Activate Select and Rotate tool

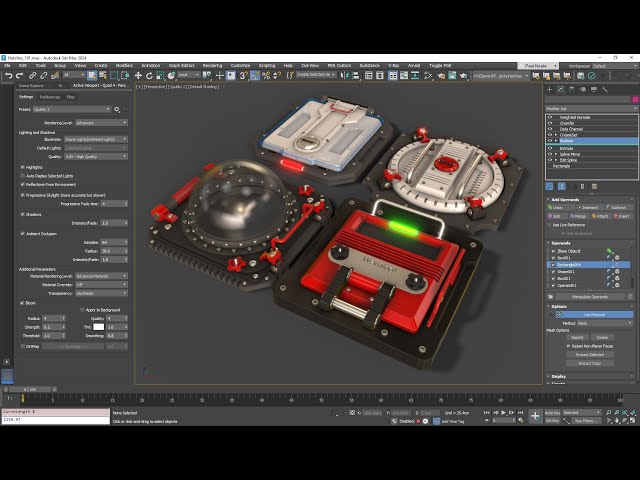point(149,76)
